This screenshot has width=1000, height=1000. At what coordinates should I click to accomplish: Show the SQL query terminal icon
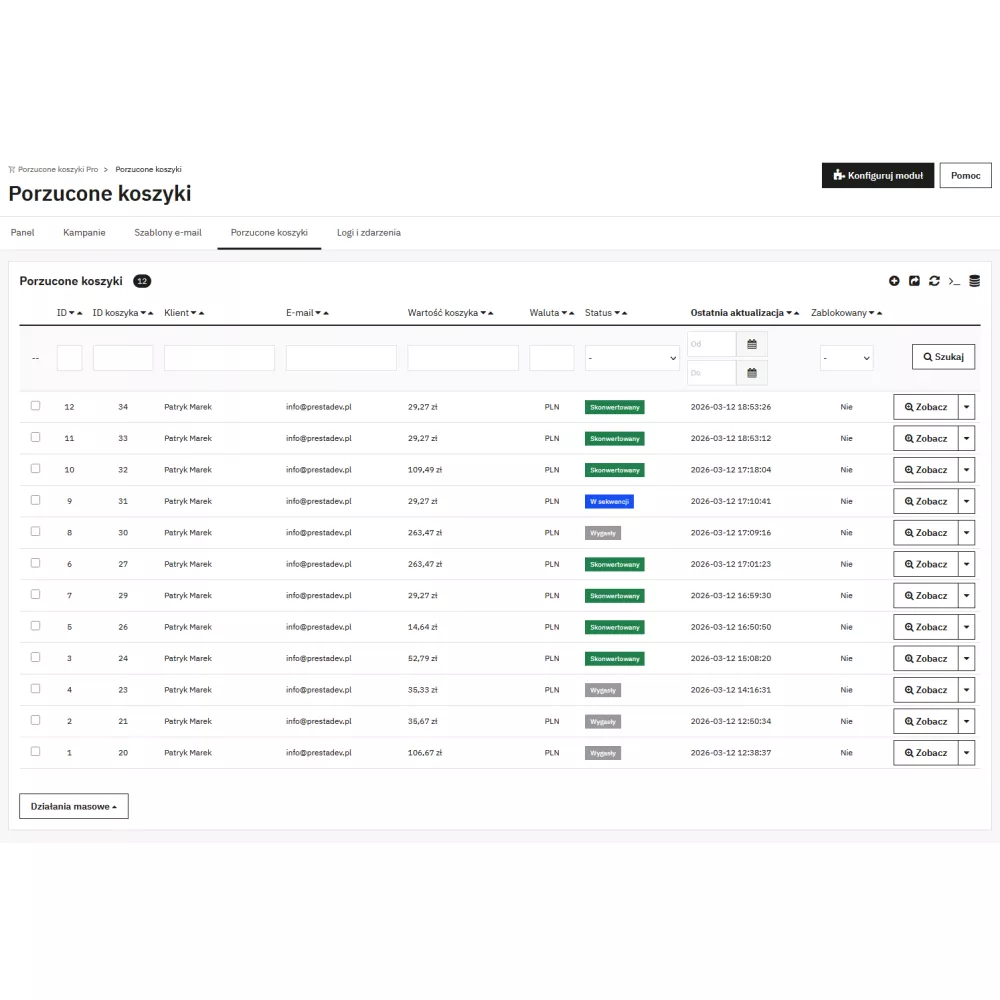click(x=954, y=281)
